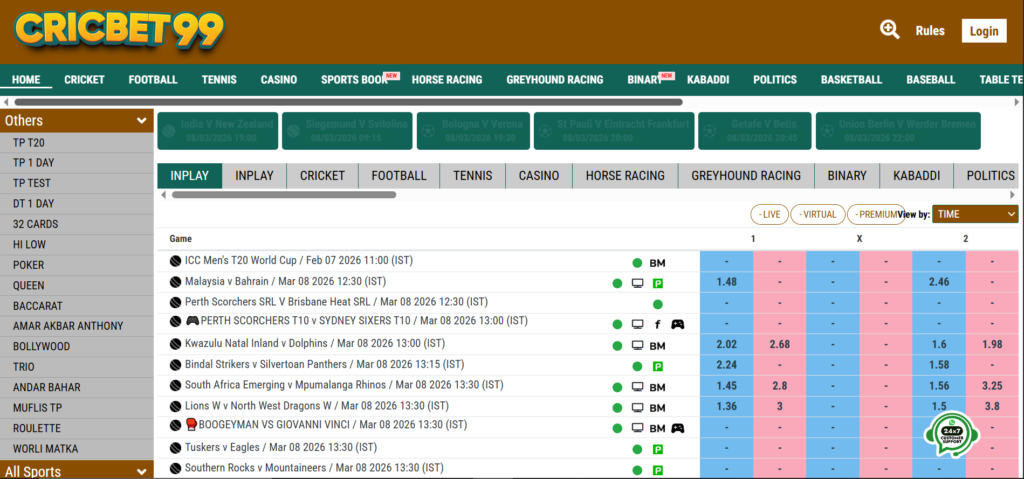This screenshot has width=1024, height=479.
Task: Click the CRICBET99 logo
Action: (119, 31)
